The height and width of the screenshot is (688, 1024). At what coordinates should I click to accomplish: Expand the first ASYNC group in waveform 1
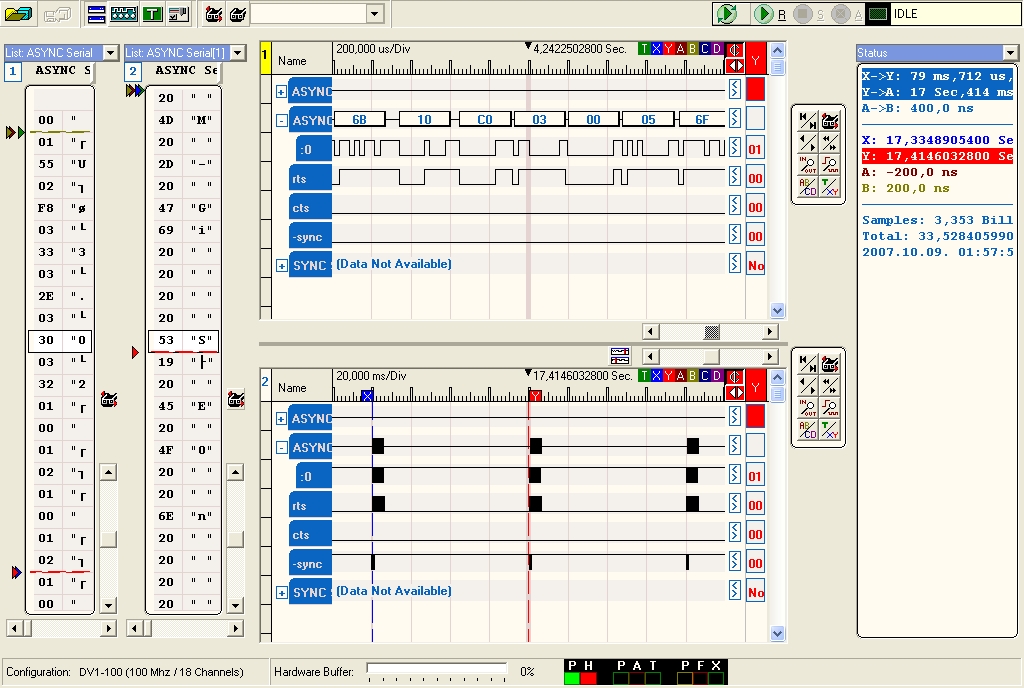281,92
